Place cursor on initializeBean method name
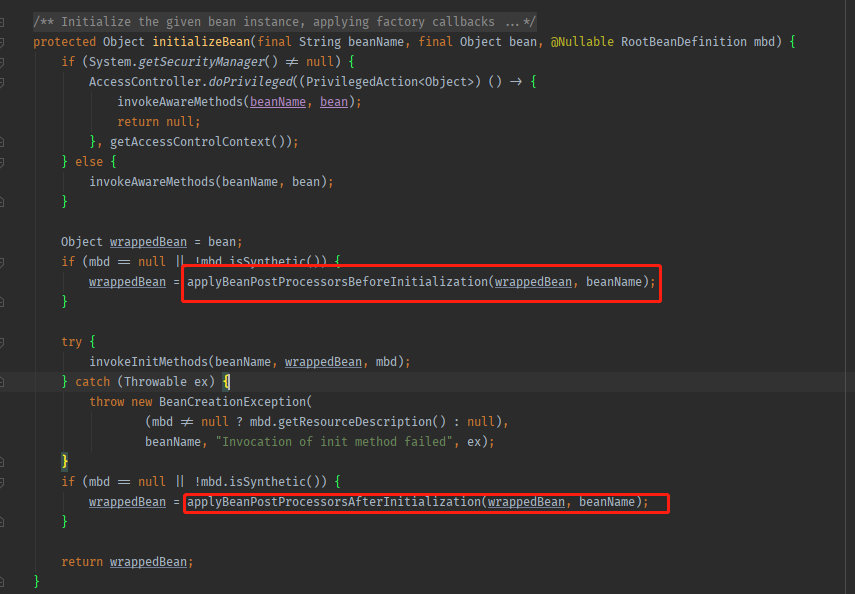The width and height of the screenshot is (855, 594). click(201, 42)
